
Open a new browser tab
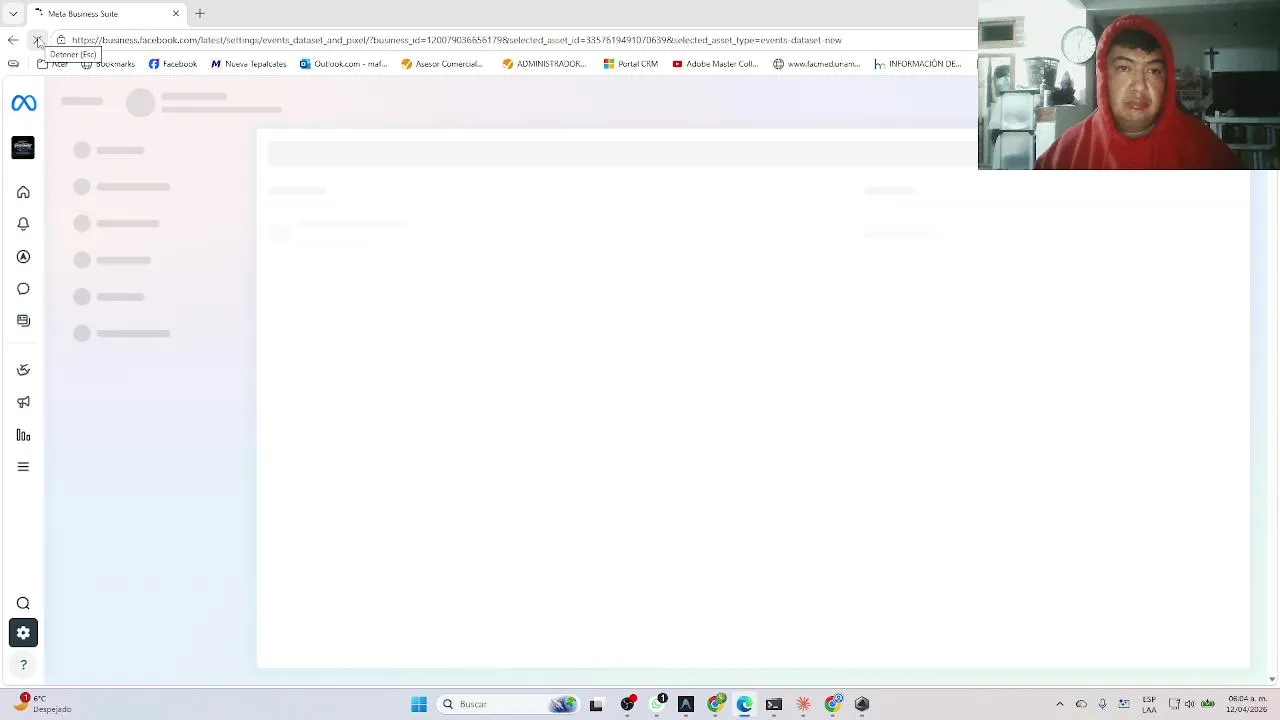coord(200,14)
